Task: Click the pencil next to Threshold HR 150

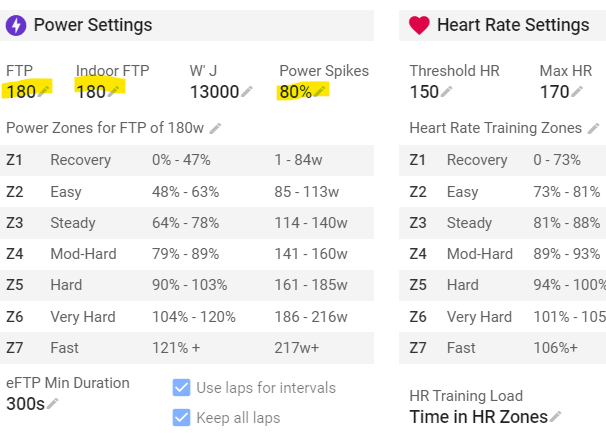Action: [447, 92]
